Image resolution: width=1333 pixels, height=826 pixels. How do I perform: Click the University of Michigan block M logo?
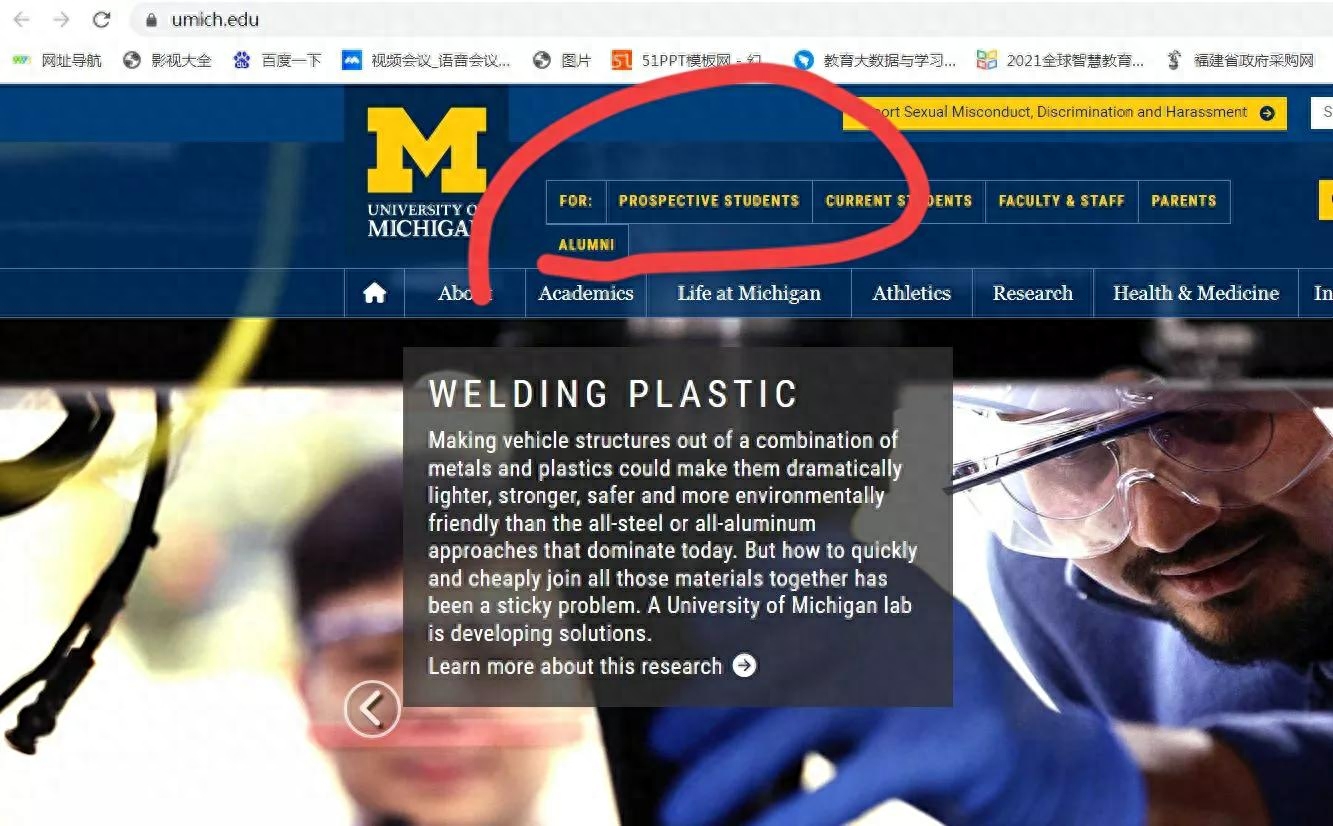426,150
